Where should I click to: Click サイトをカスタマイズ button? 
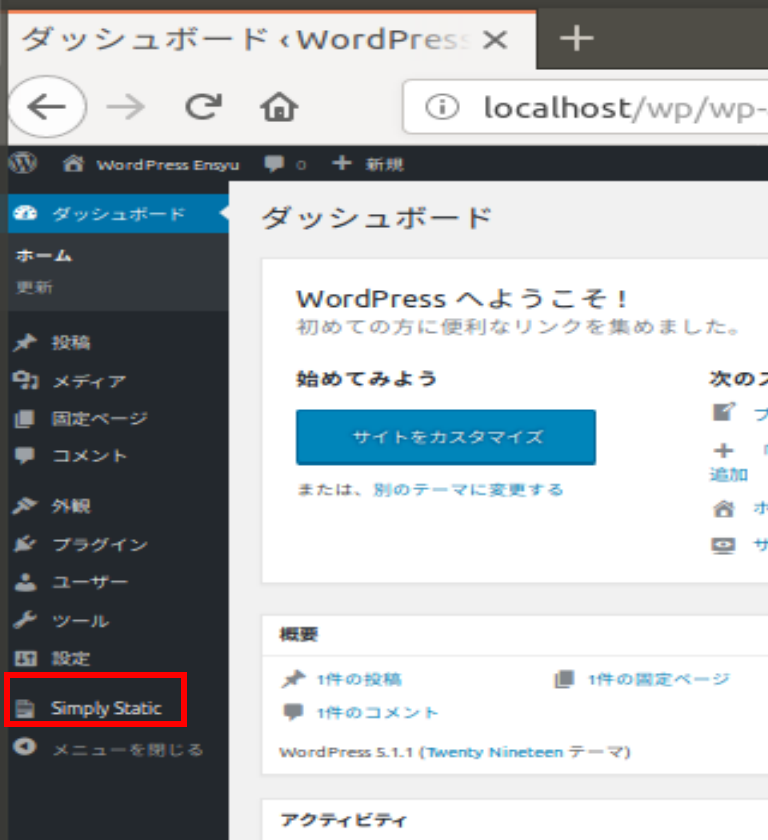446,437
